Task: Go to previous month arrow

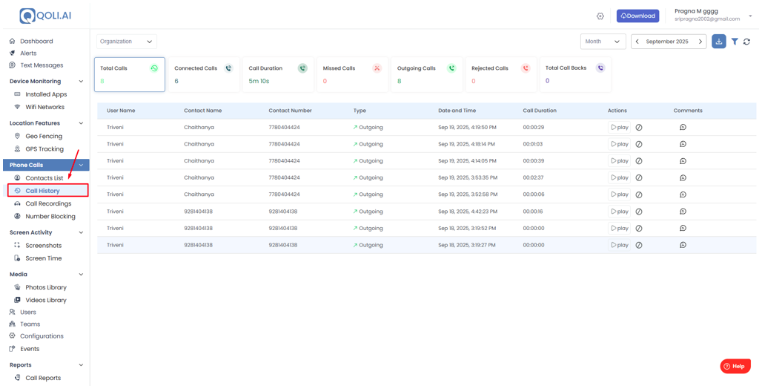Action: 637,42
